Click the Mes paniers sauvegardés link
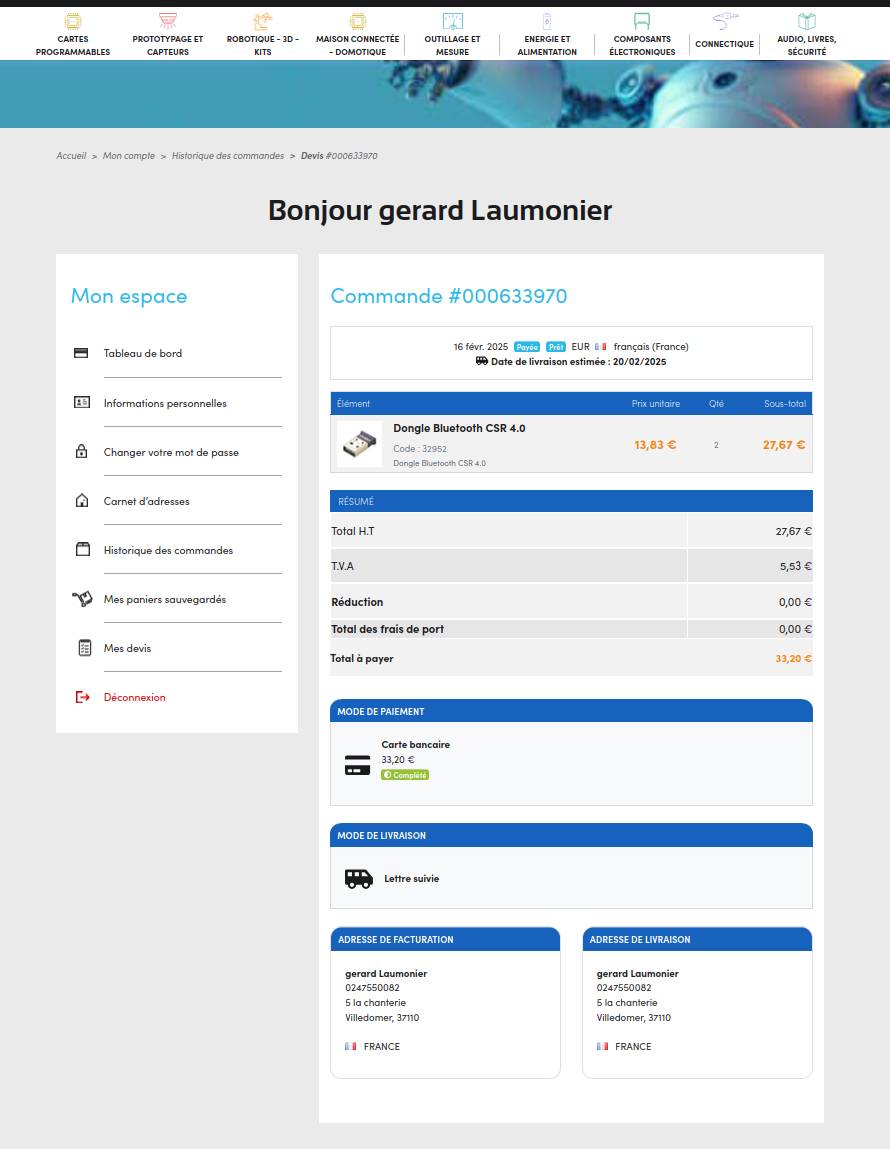890x1149 pixels. pos(165,599)
